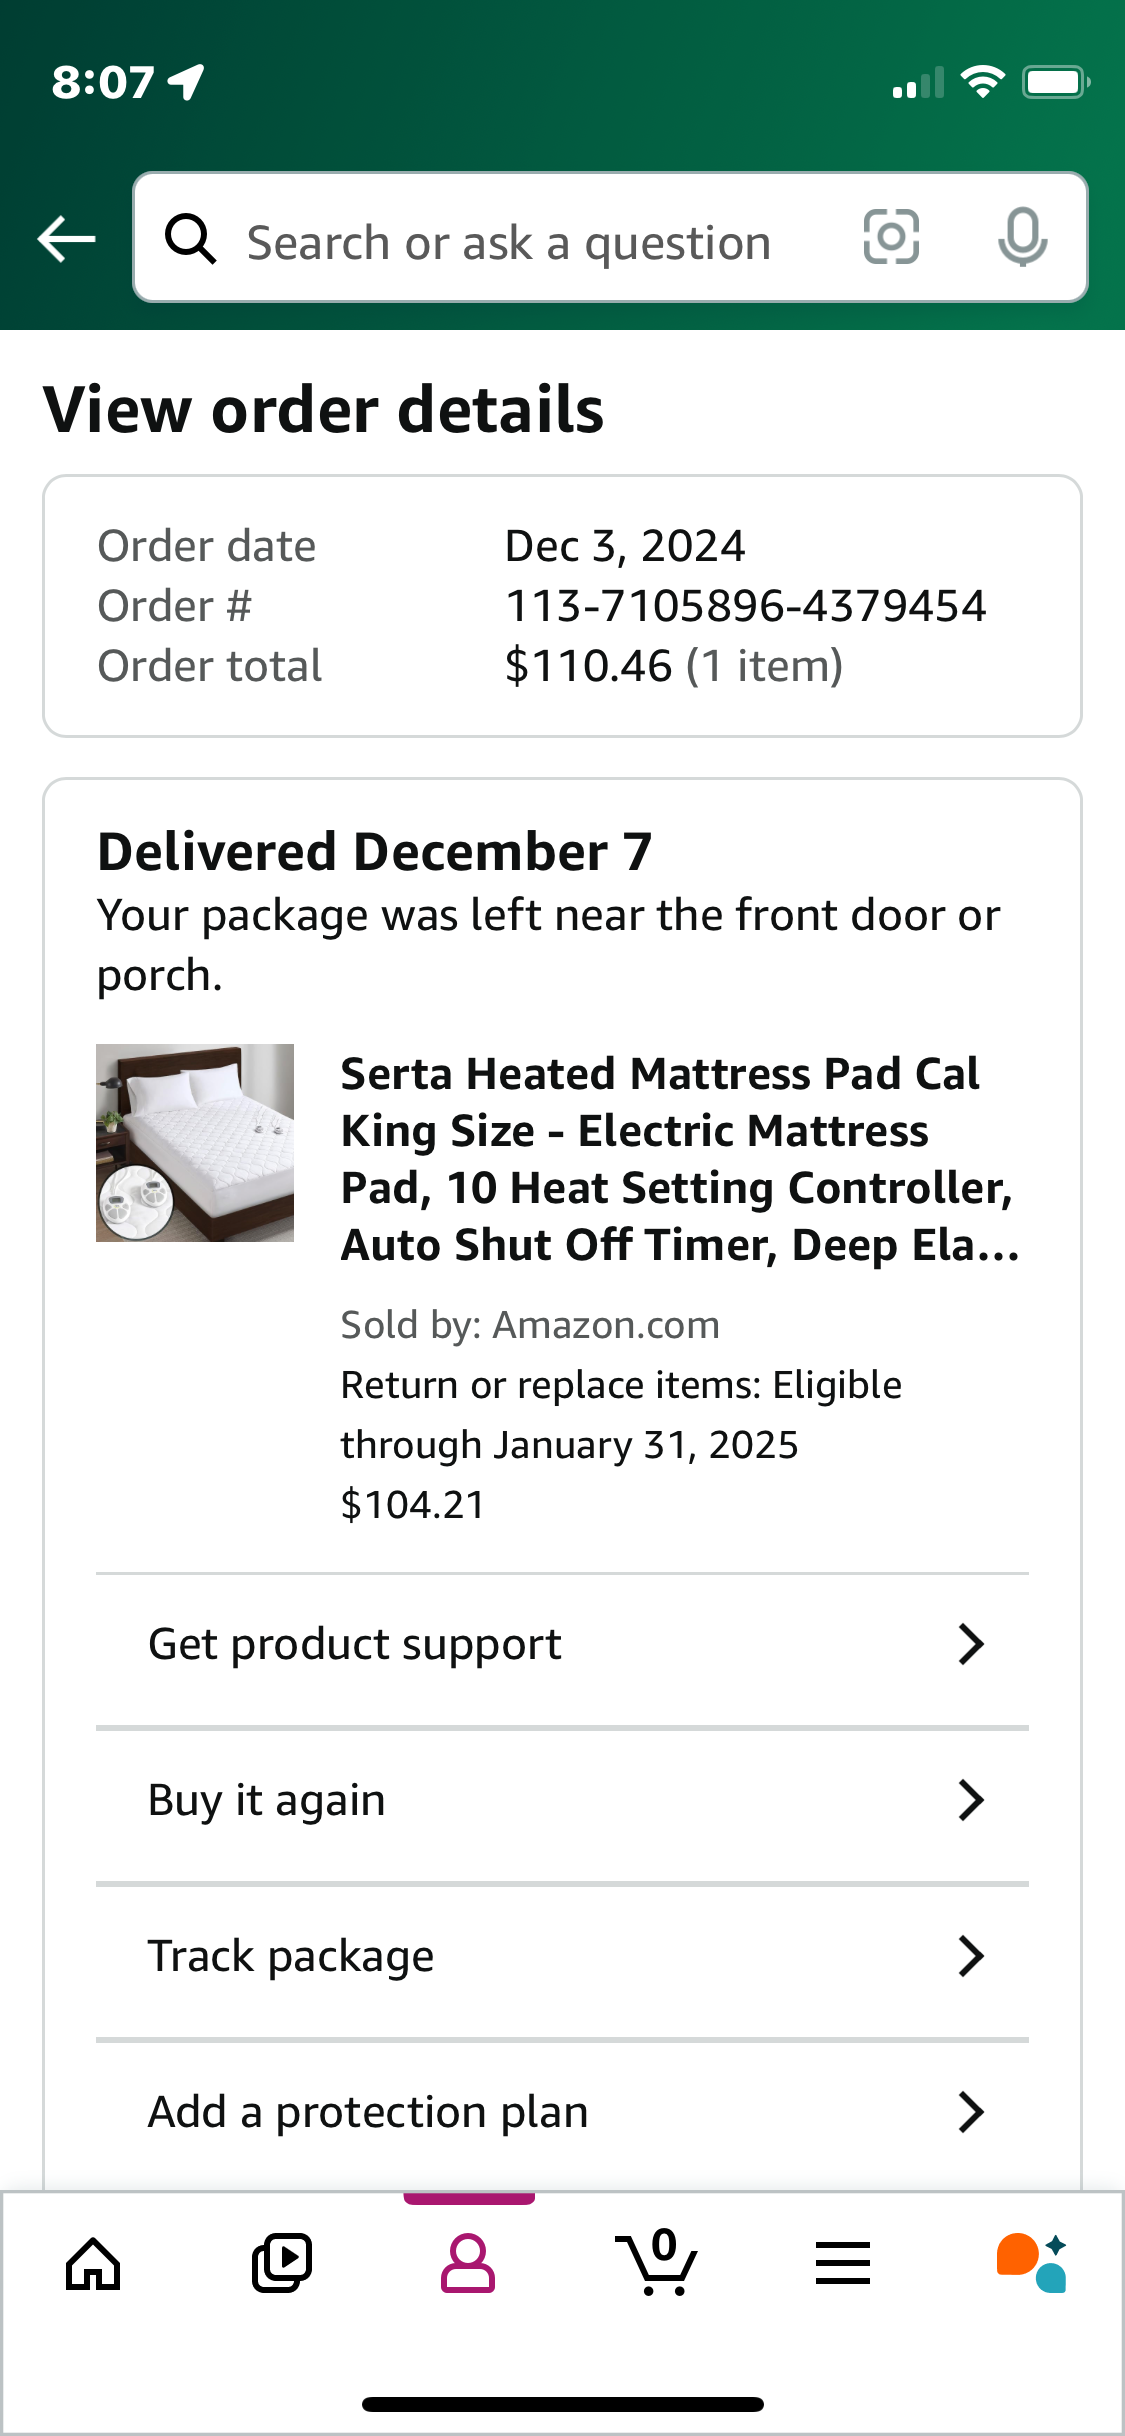This screenshot has height=2436, width=1125.
Task: Expand Get product support chevron
Action: (x=971, y=1644)
